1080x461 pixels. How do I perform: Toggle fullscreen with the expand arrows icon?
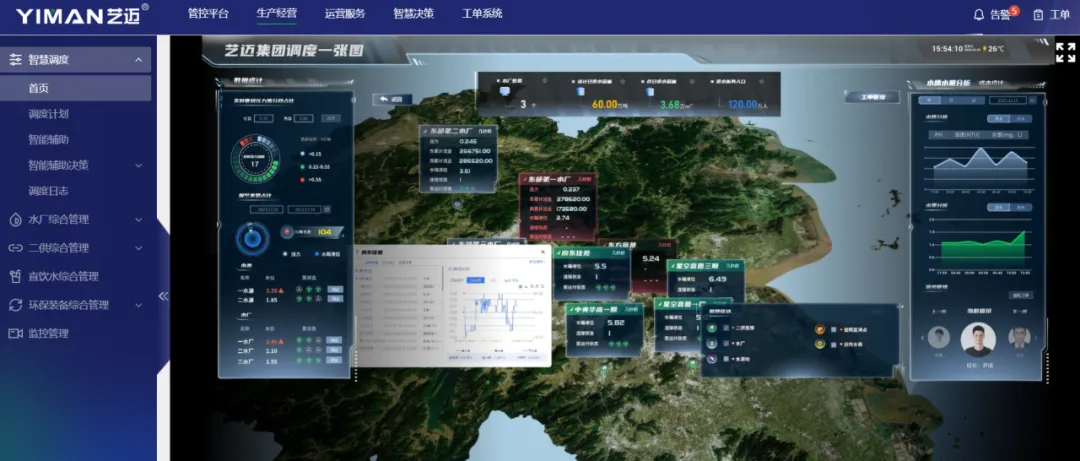[x=1065, y=52]
